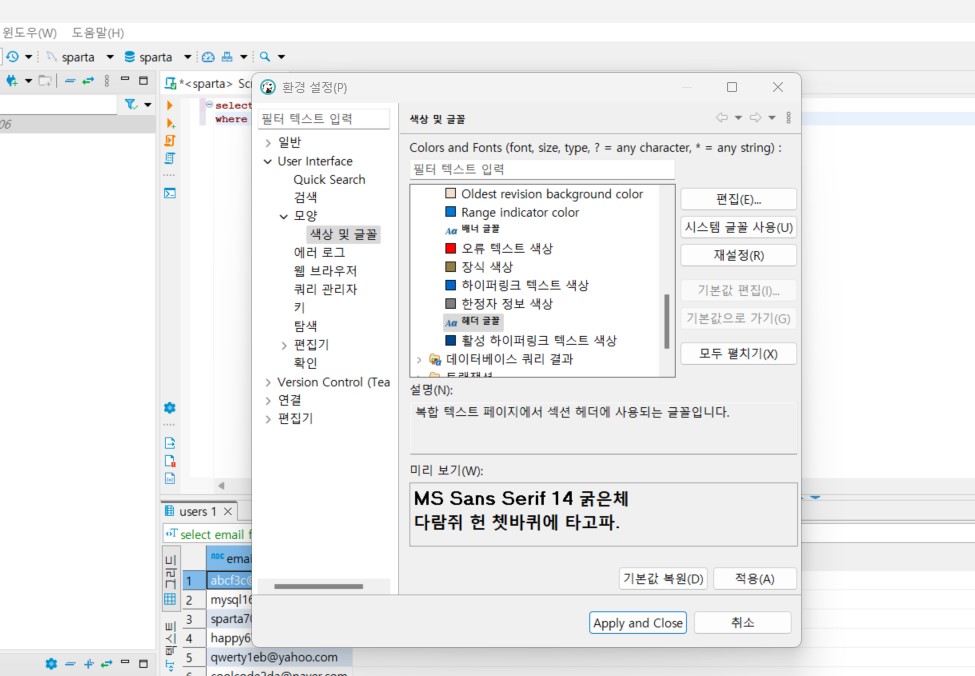975x676 pixels.
Task: Select the Oldest revision background color swatch
Action: [451, 193]
